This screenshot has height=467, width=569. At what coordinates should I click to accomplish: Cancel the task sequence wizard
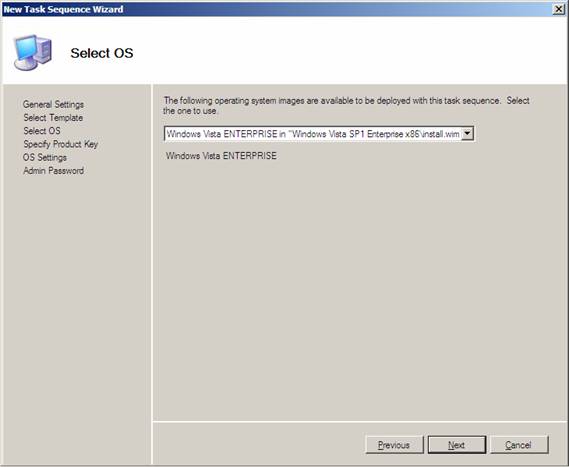click(x=519, y=445)
